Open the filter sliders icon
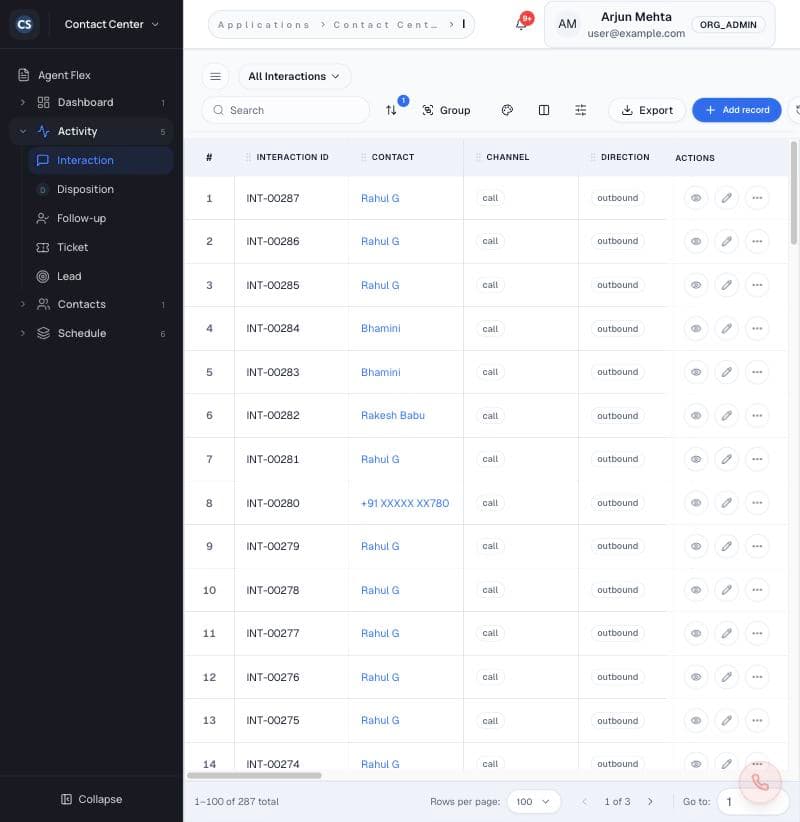This screenshot has width=800, height=822. point(581,110)
